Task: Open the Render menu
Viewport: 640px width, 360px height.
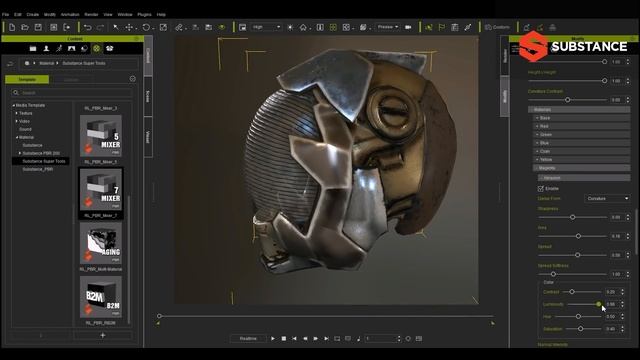Action: 91,14
